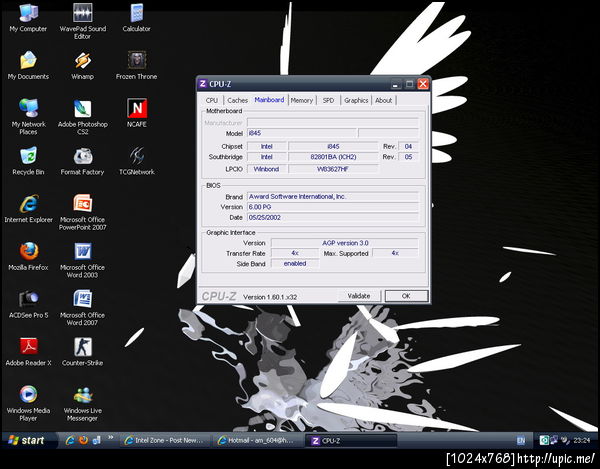Click the Chipset Rev. 04 value

click(408, 147)
